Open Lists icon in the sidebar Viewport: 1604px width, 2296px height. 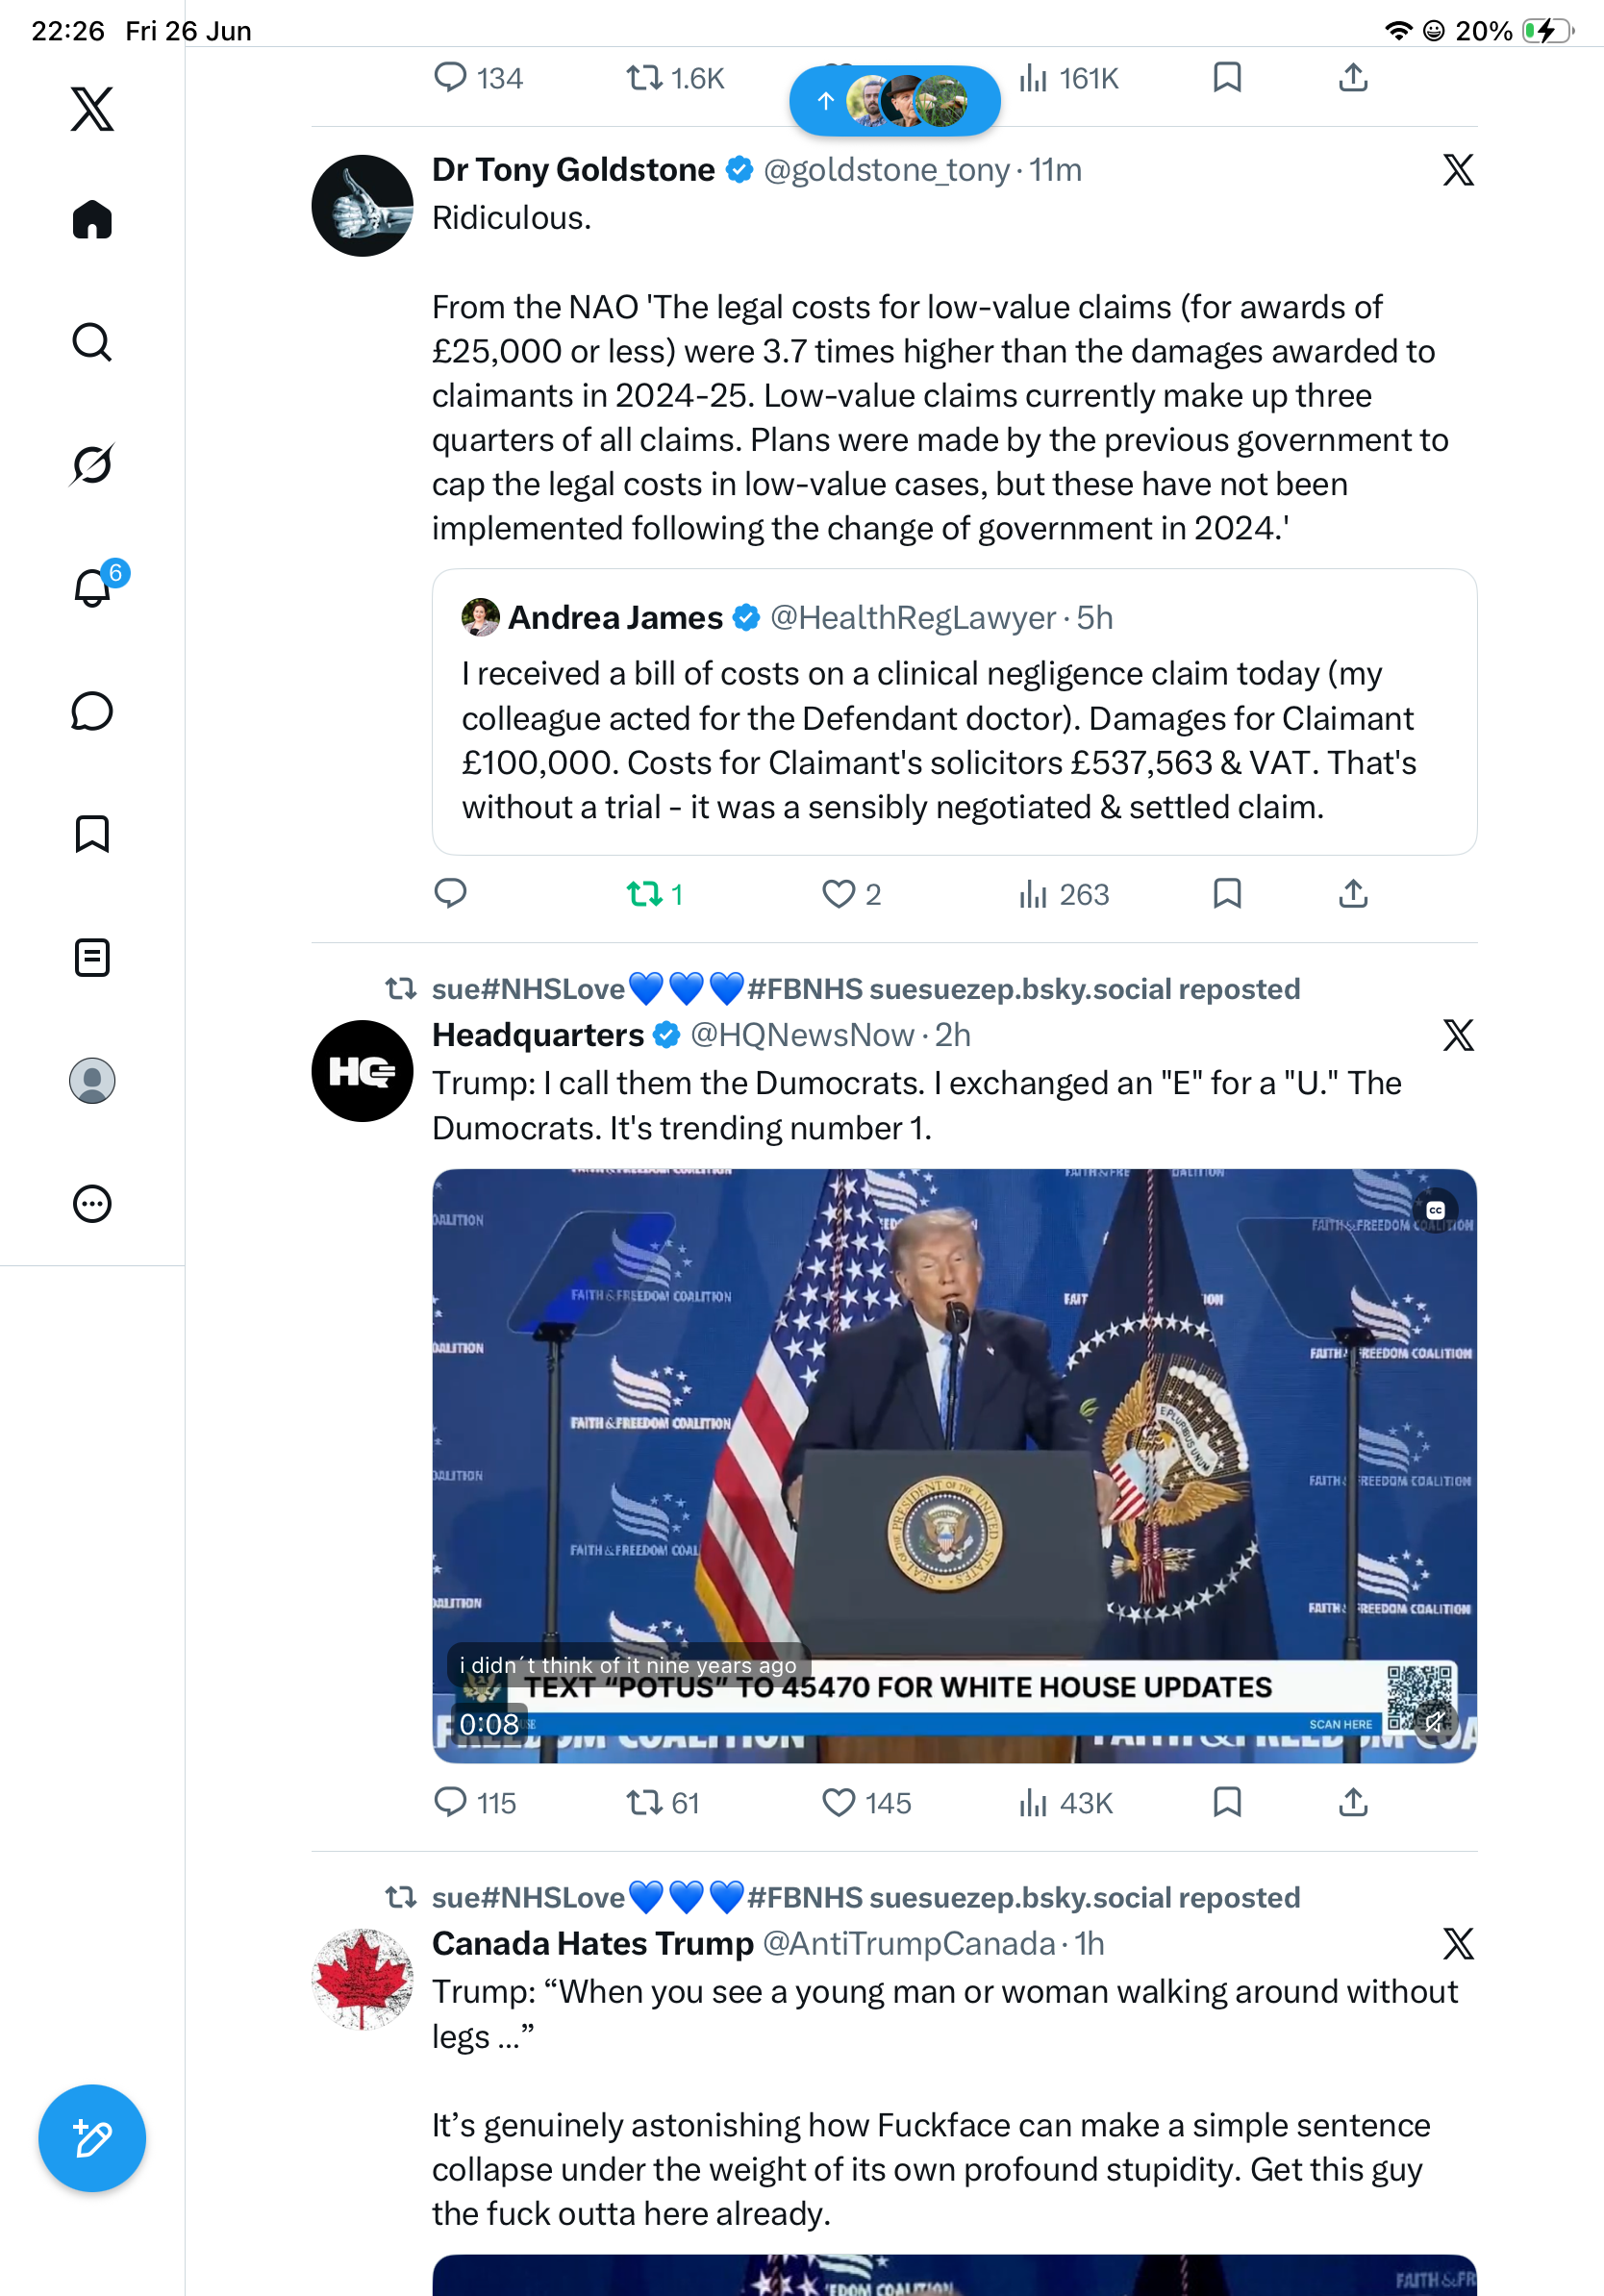(x=92, y=957)
